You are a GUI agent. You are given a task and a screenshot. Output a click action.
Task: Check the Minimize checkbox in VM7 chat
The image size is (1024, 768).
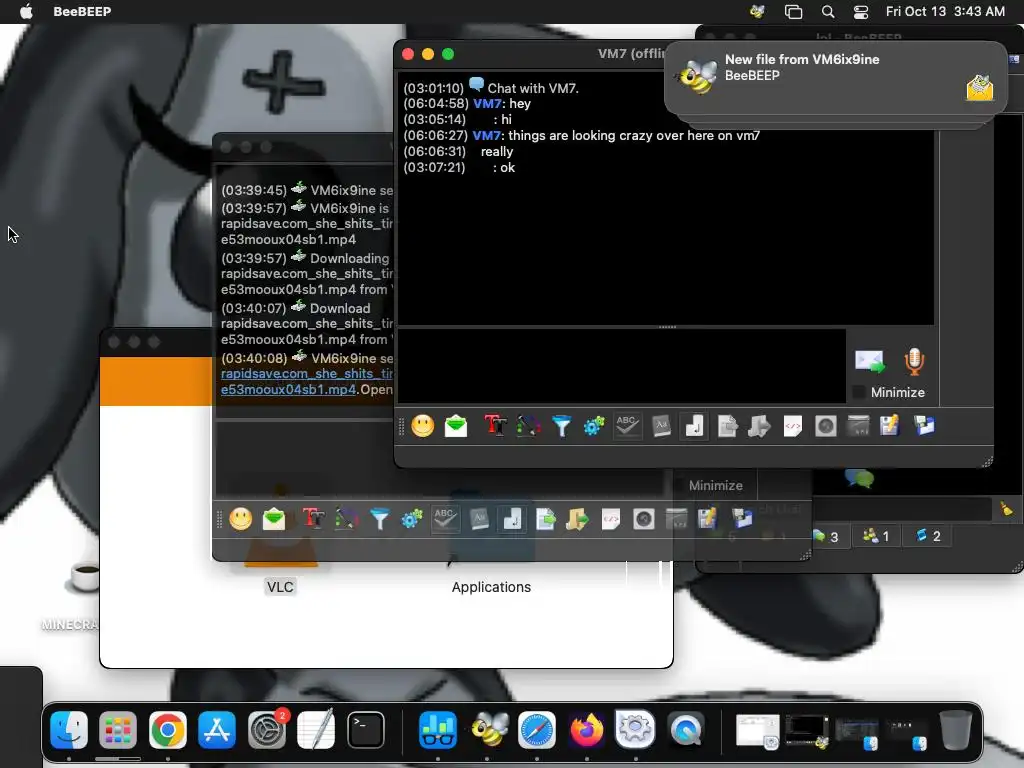pyautogui.click(x=859, y=392)
